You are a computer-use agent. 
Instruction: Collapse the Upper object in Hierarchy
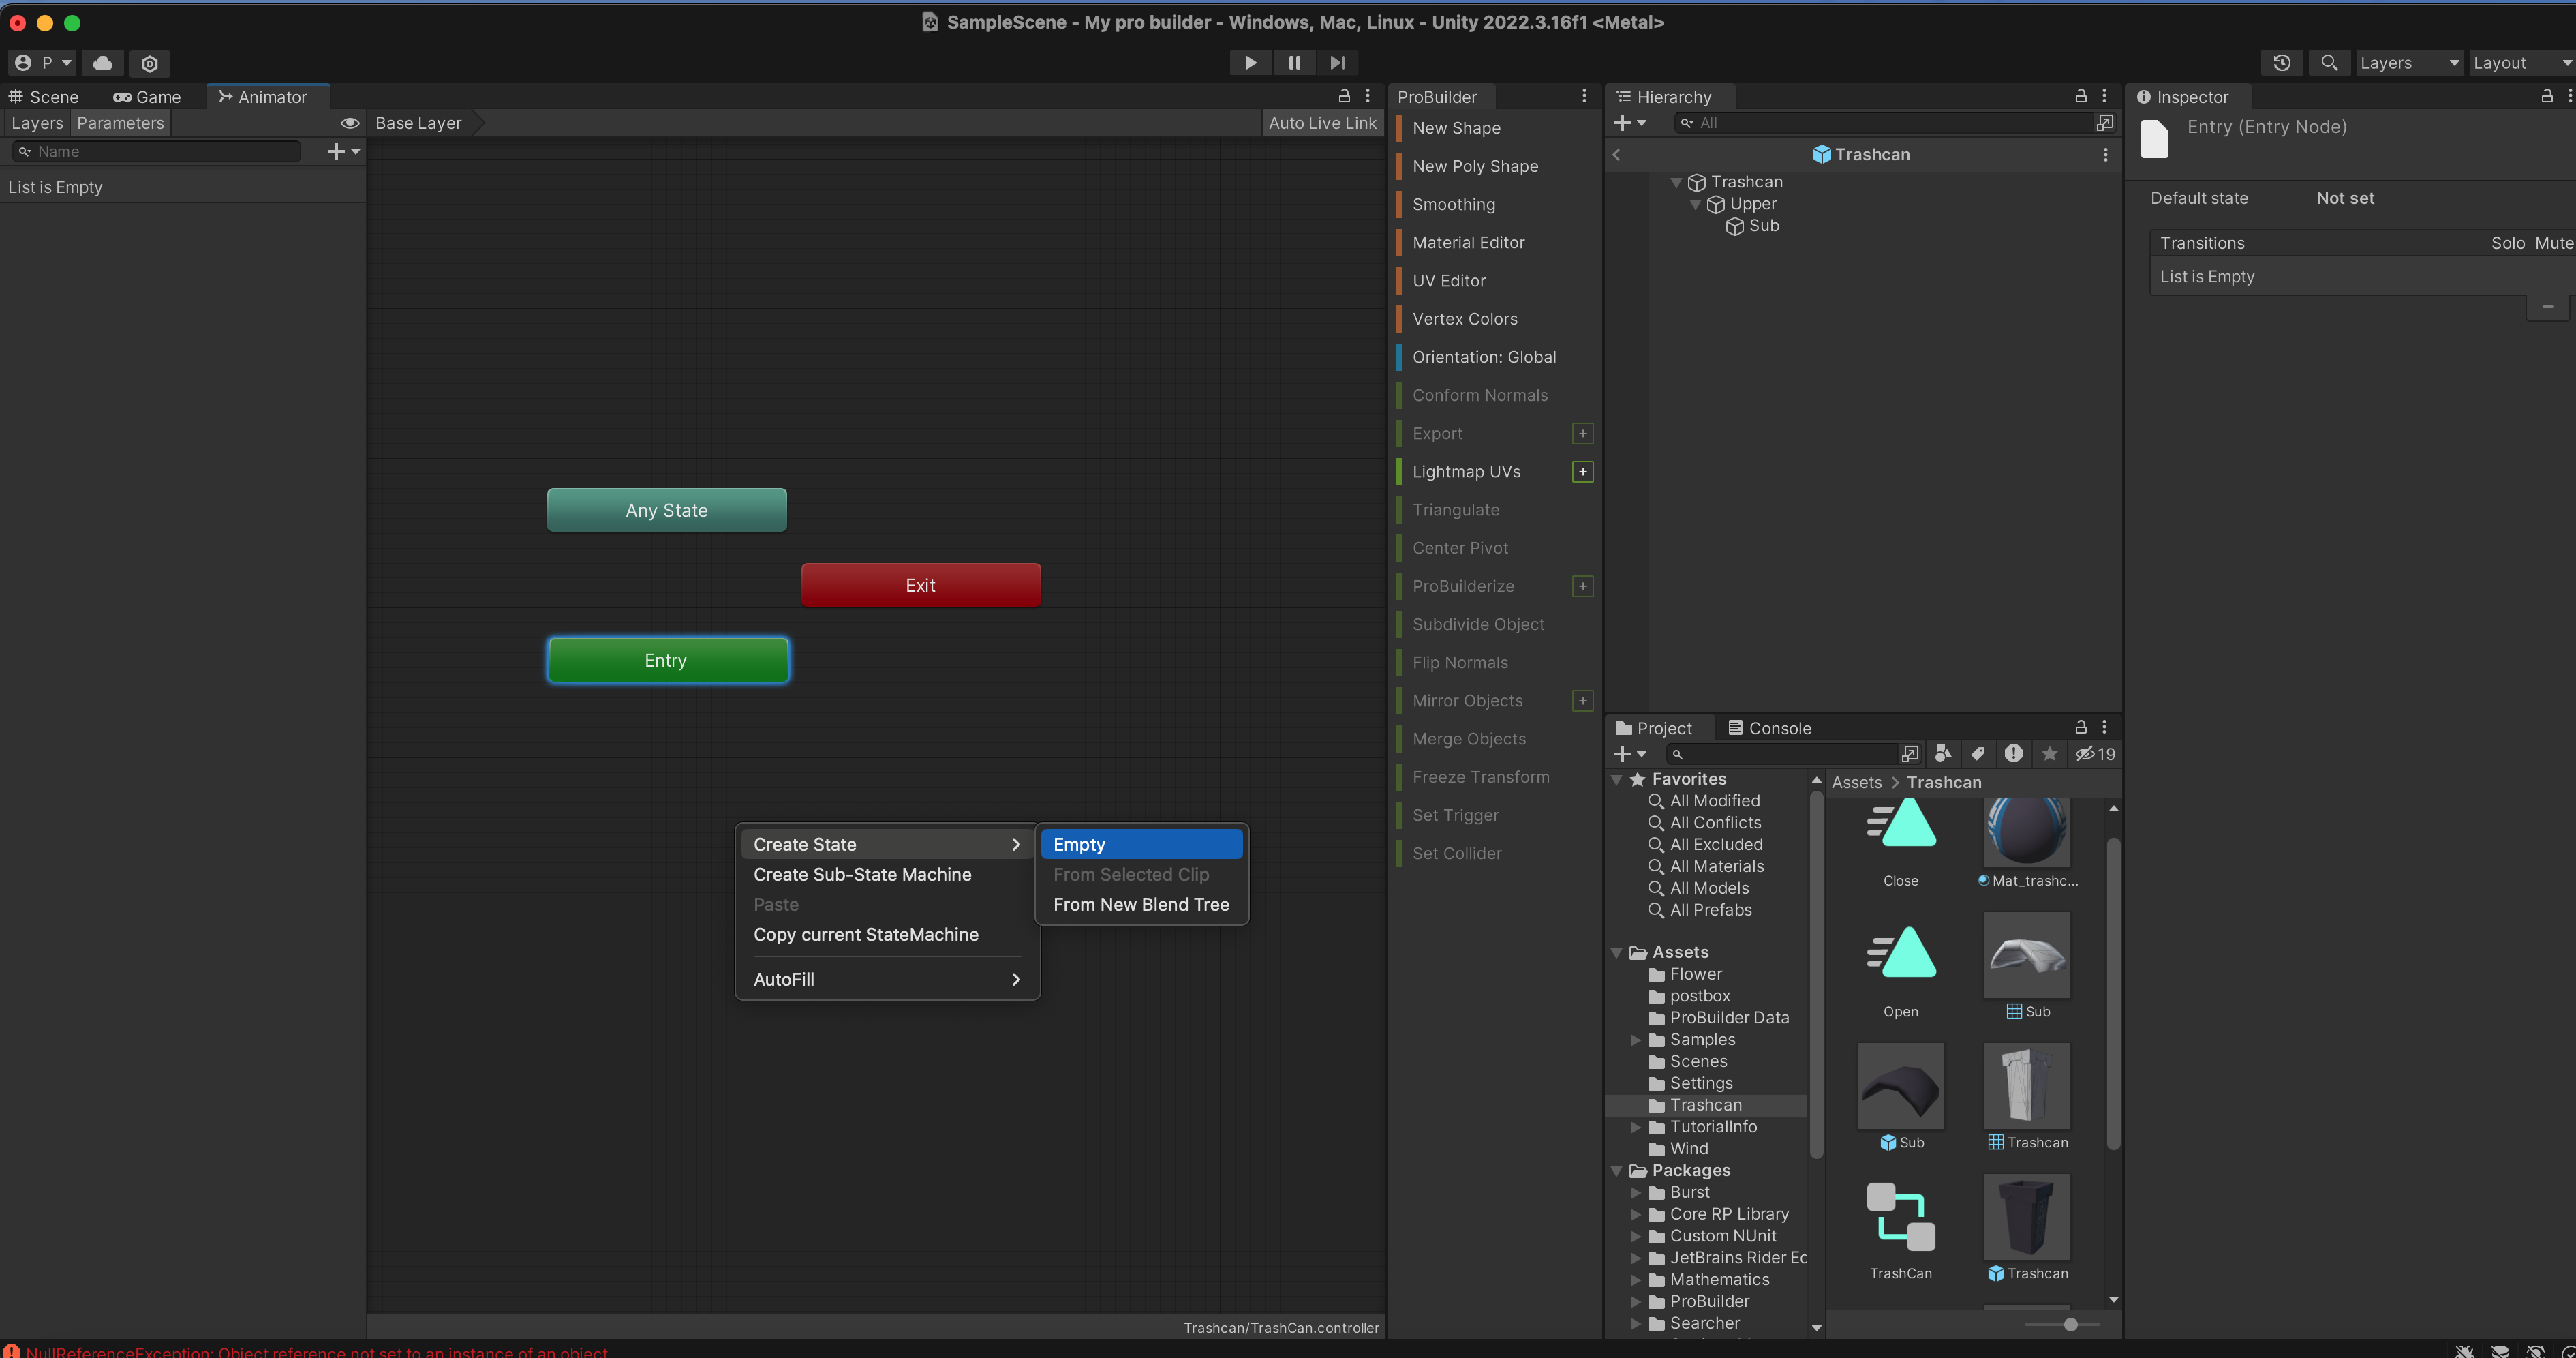(x=1695, y=204)
